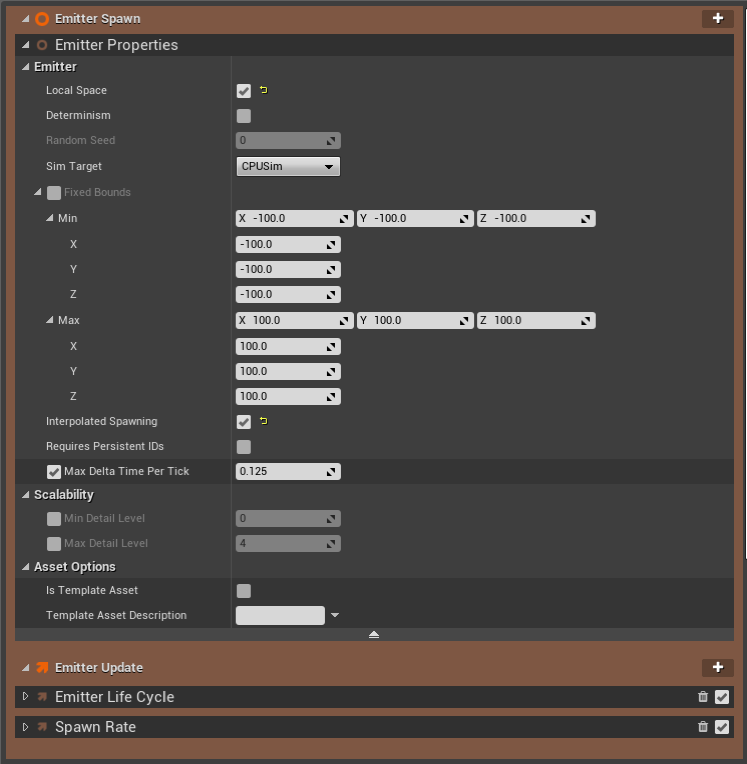
Task: Collapse the Asset Options category
Action: pyautogui.click(x=25, y=567)
